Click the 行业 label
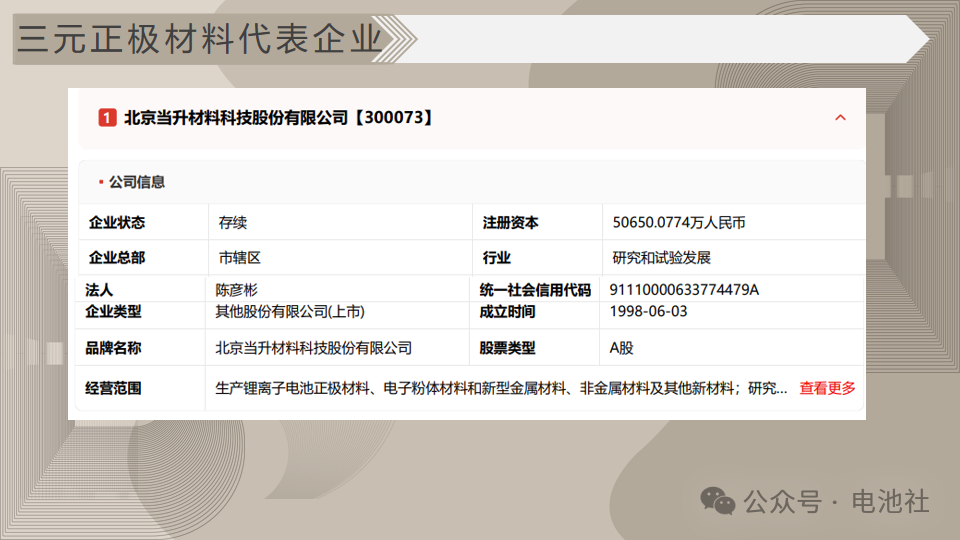This screenshot has height=540, width=960. (x=497, y=258)
